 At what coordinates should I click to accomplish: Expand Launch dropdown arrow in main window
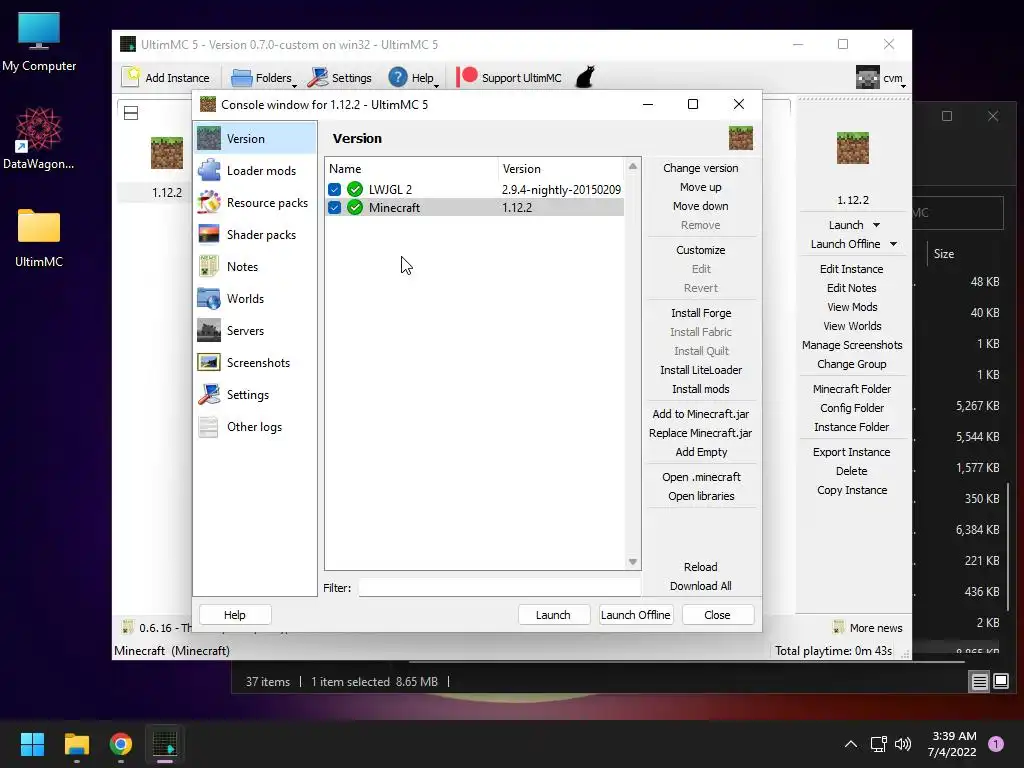[x=876, y=225]
